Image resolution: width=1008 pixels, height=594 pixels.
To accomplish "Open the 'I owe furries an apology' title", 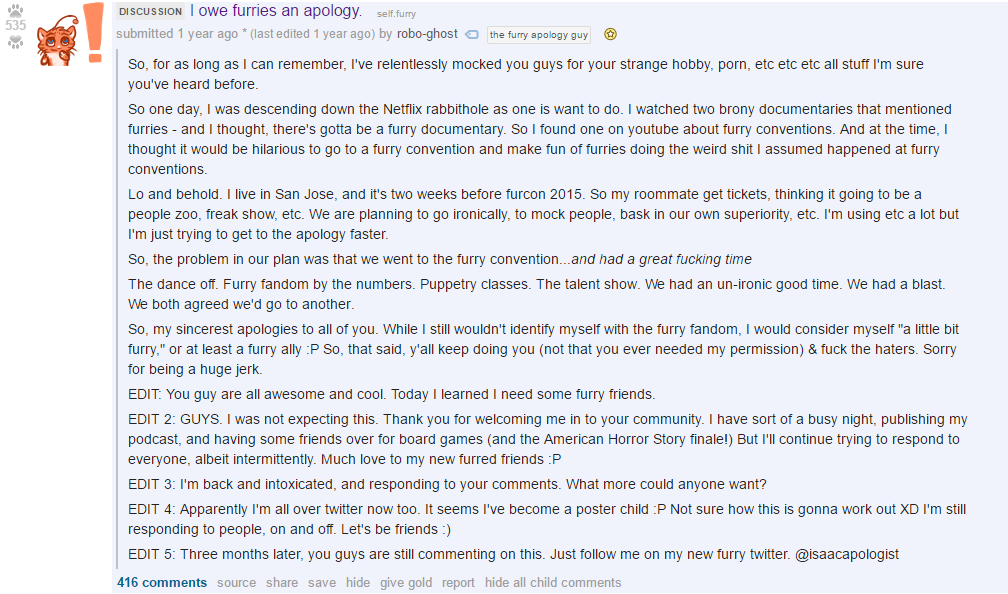I will tap(276, 10).
